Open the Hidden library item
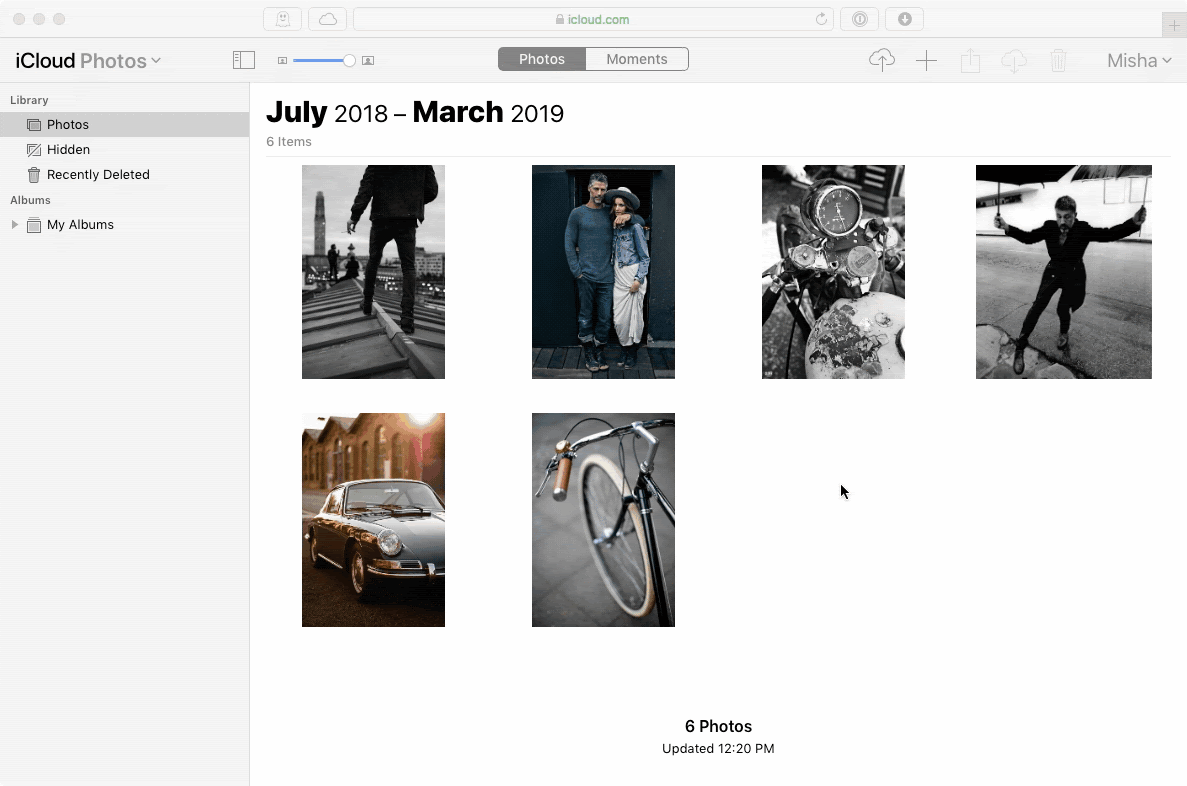Screen dimensions: 1187x786 pos(124,149)
